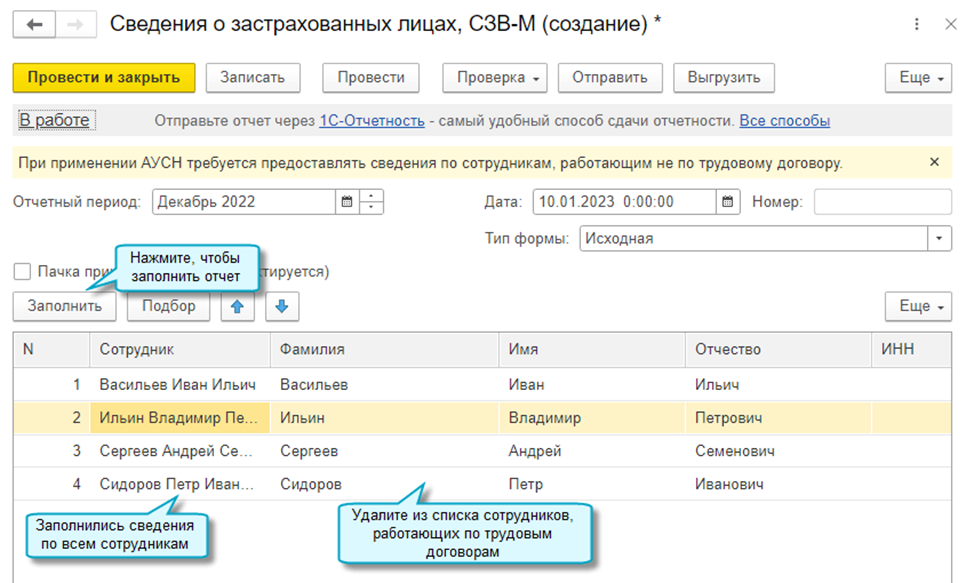Dismiss the yellow АУСН notification

(x=934, y=162)
